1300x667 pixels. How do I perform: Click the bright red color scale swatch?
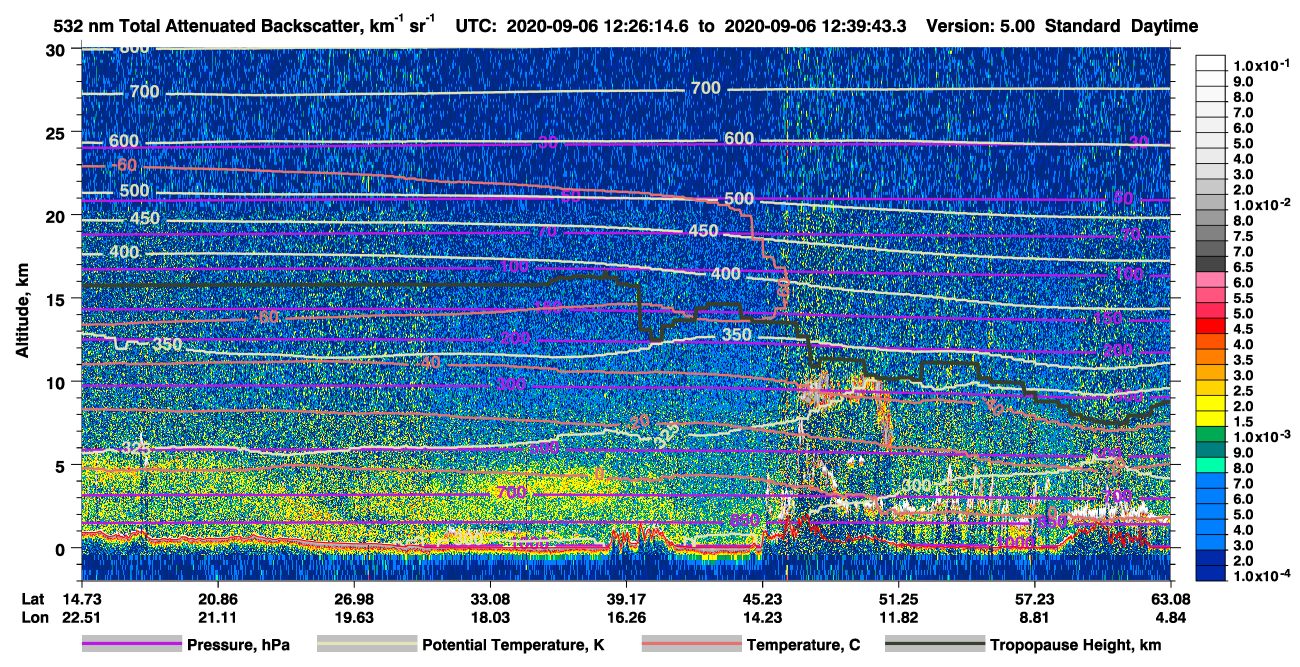pyautogui.click(x=1211, y=325)
